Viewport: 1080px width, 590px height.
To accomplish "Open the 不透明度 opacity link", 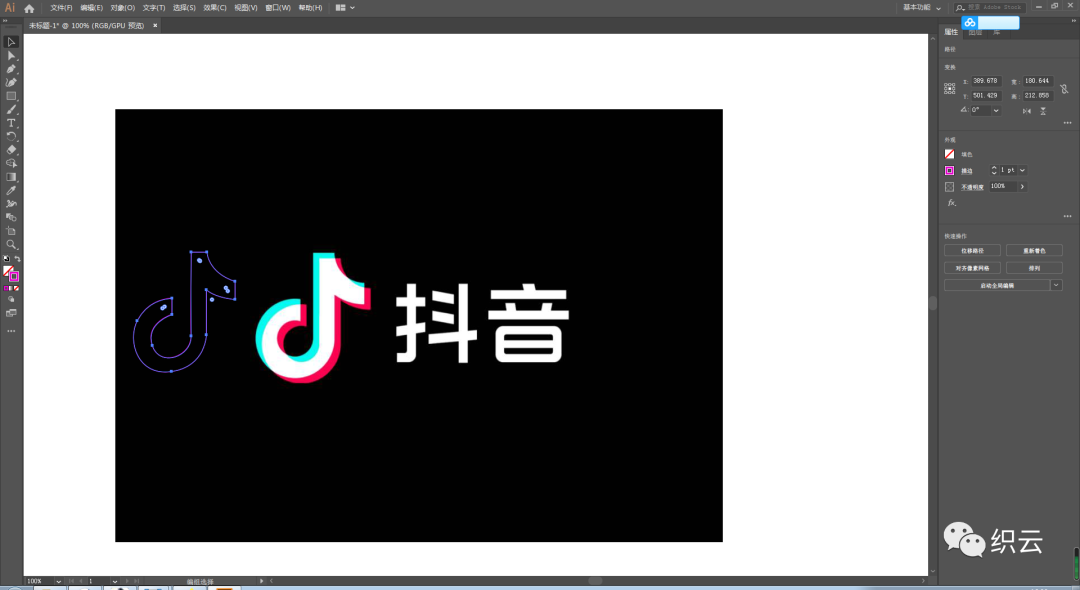I will click(973, 187).
